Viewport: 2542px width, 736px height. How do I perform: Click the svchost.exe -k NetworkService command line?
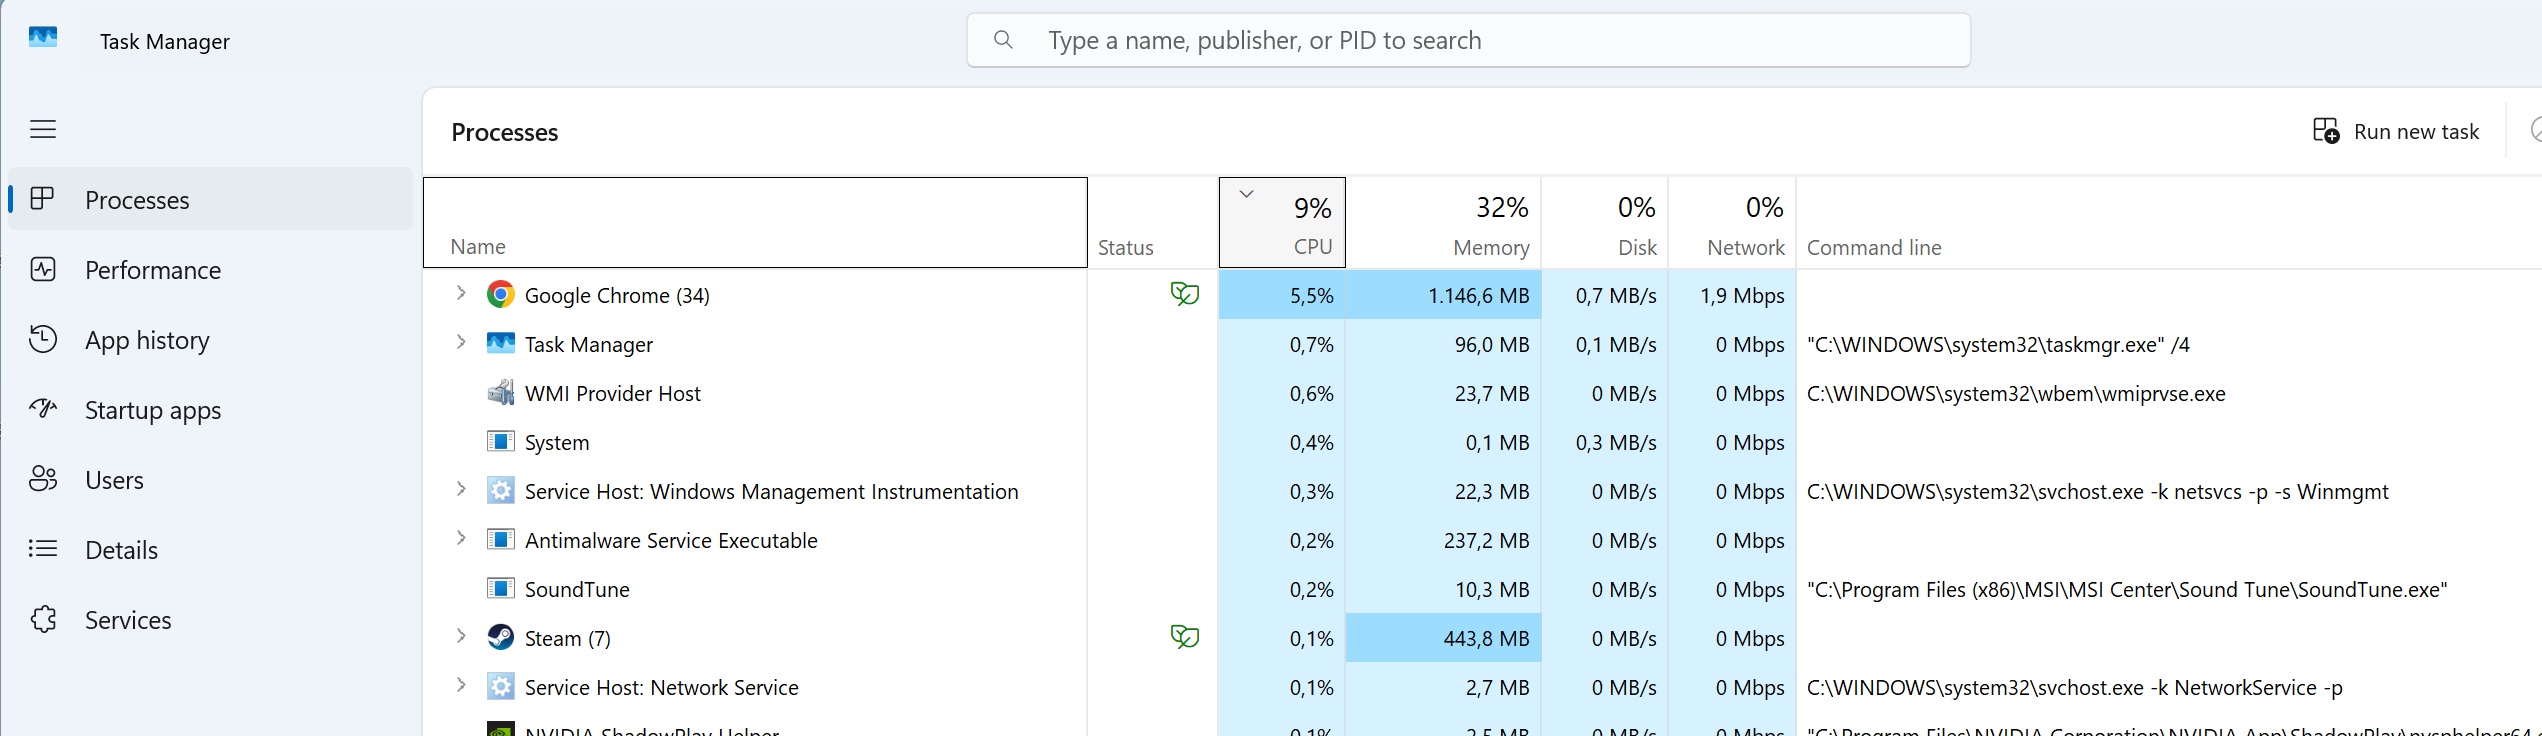point(2075,687)
